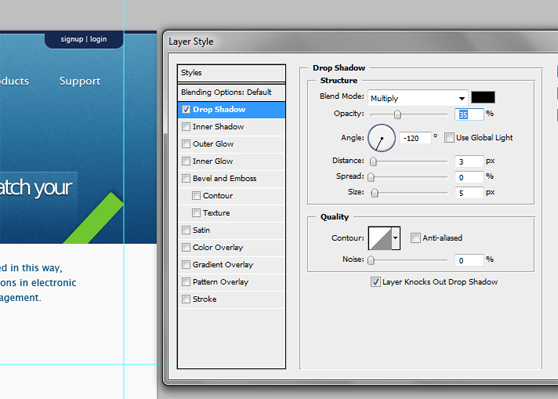Check the Anti-aliased option

tap(415, 238)
